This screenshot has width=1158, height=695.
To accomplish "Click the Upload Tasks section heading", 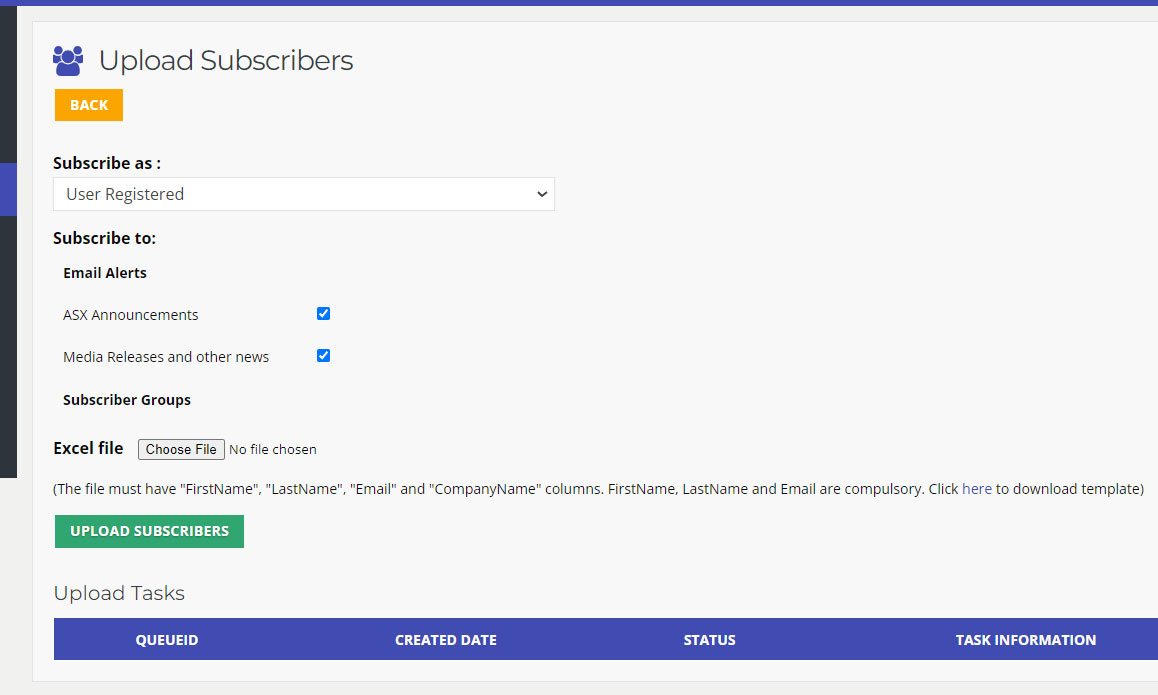I will click(119, 593).
